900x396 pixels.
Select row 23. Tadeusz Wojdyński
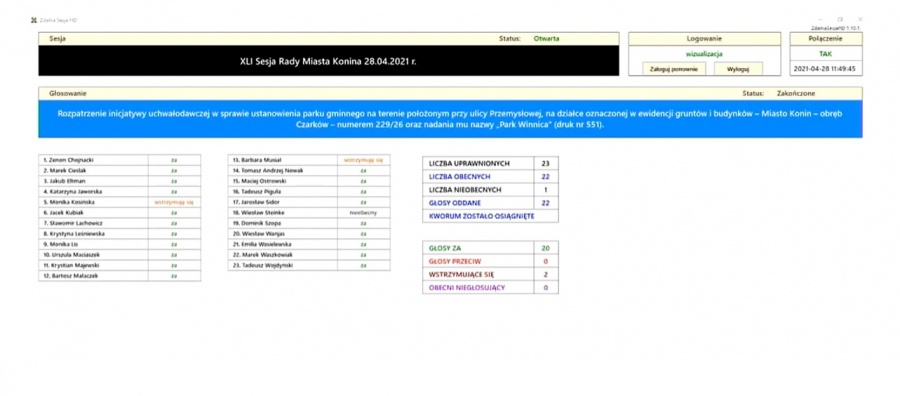309,265
